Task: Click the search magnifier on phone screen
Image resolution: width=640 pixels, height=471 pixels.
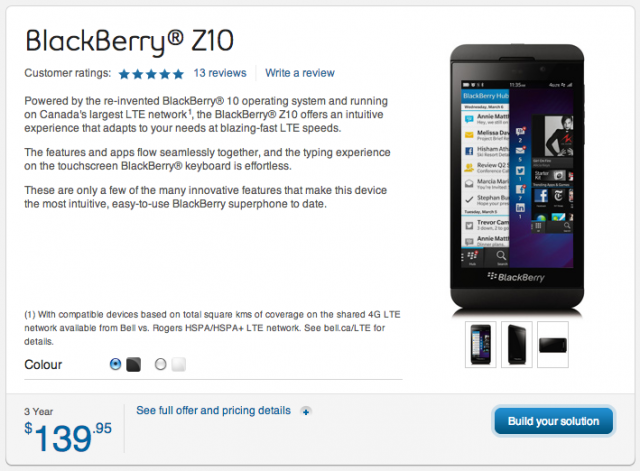Action: (501, 256)
